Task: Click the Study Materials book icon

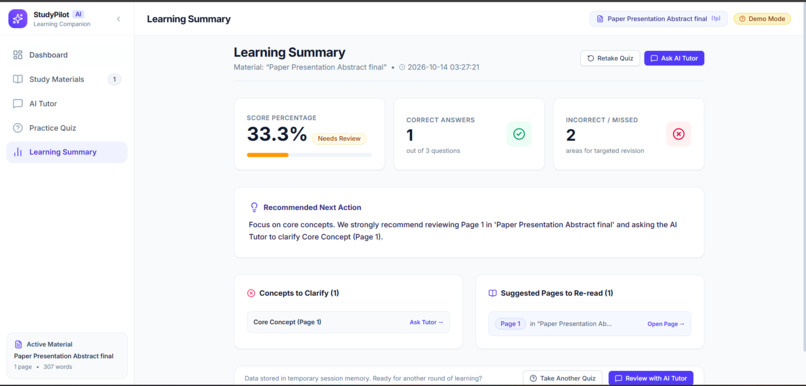Action: (18, 79)
